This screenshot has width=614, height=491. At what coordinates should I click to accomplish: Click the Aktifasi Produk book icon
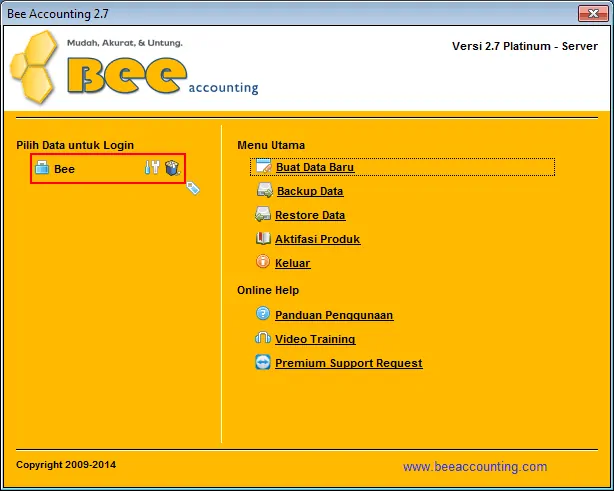(263, 238)
